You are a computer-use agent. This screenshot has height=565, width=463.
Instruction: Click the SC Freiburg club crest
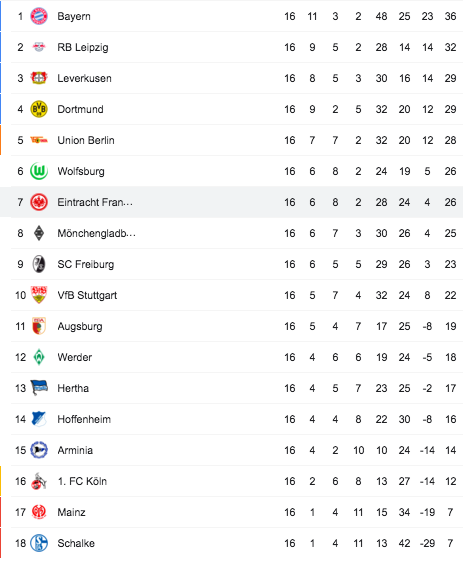pyautogui.click(x=39, y=264)
